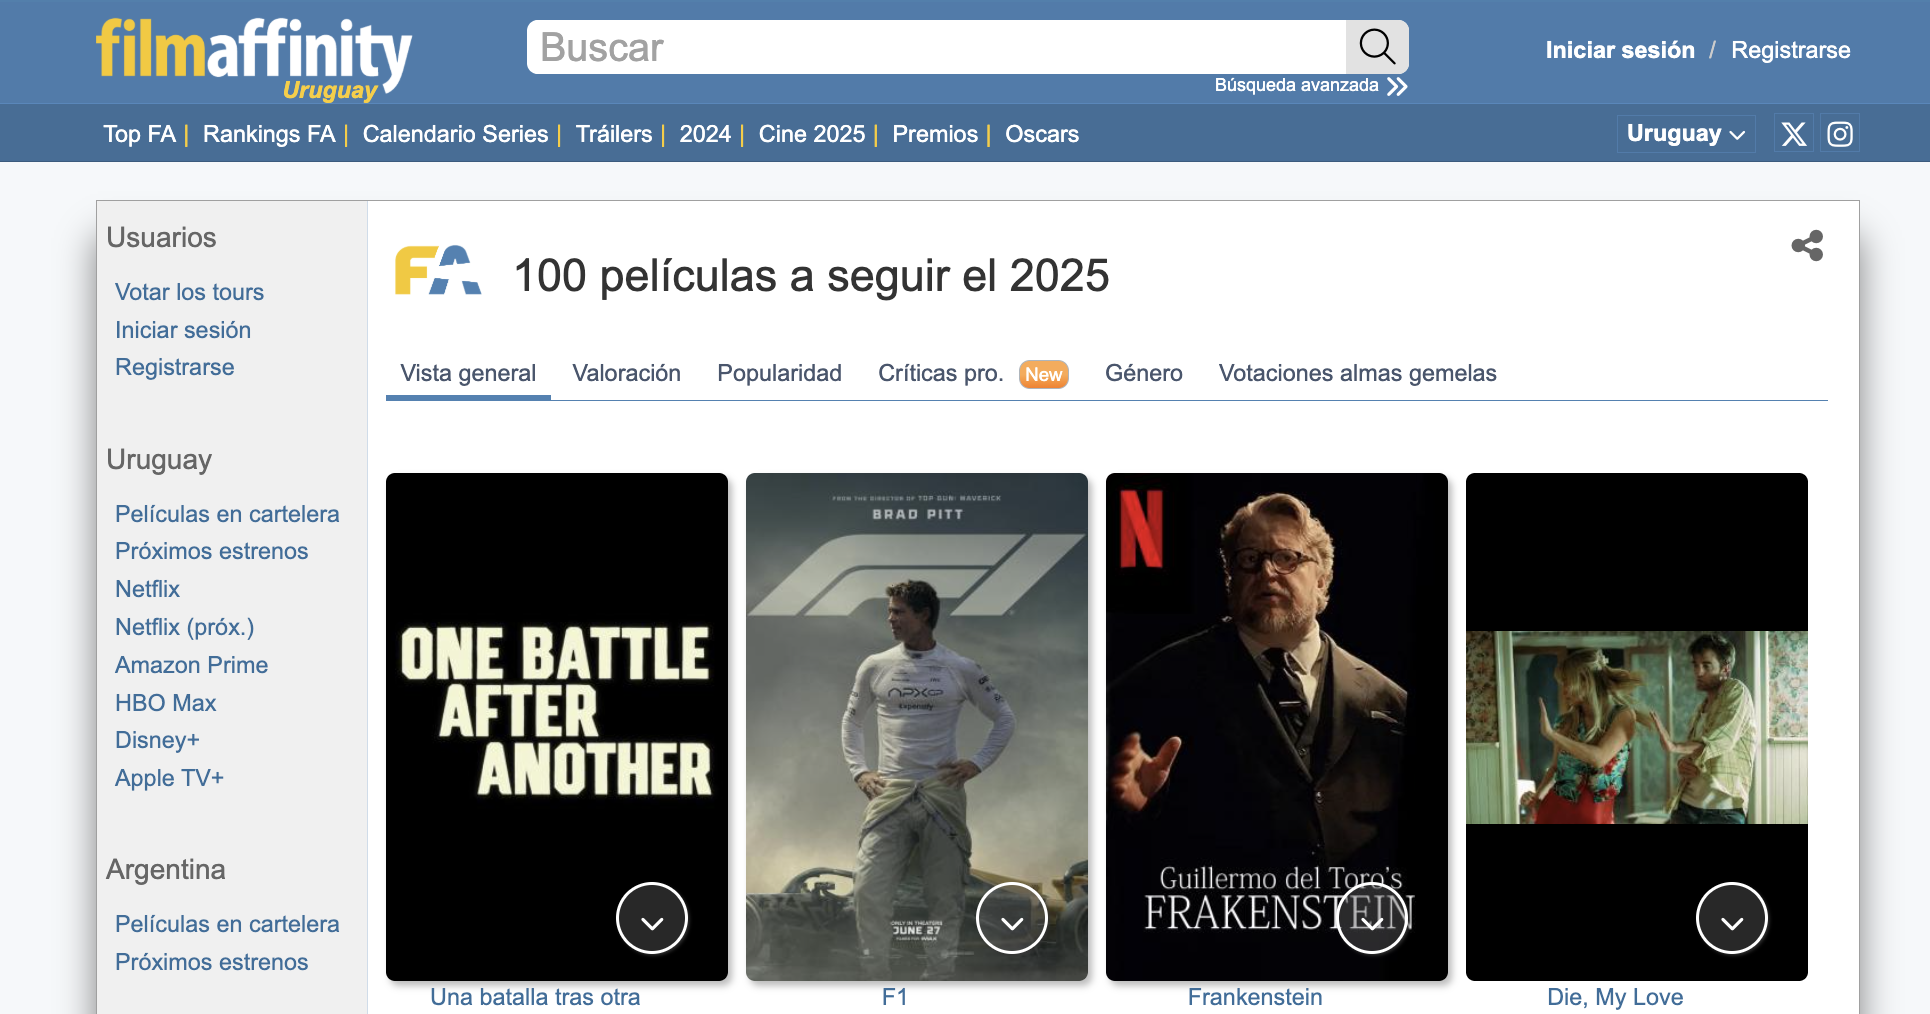The image size is (1930, 1014).
Task: Switch to the Popularidad tab
Action: [x=779, y=373]
